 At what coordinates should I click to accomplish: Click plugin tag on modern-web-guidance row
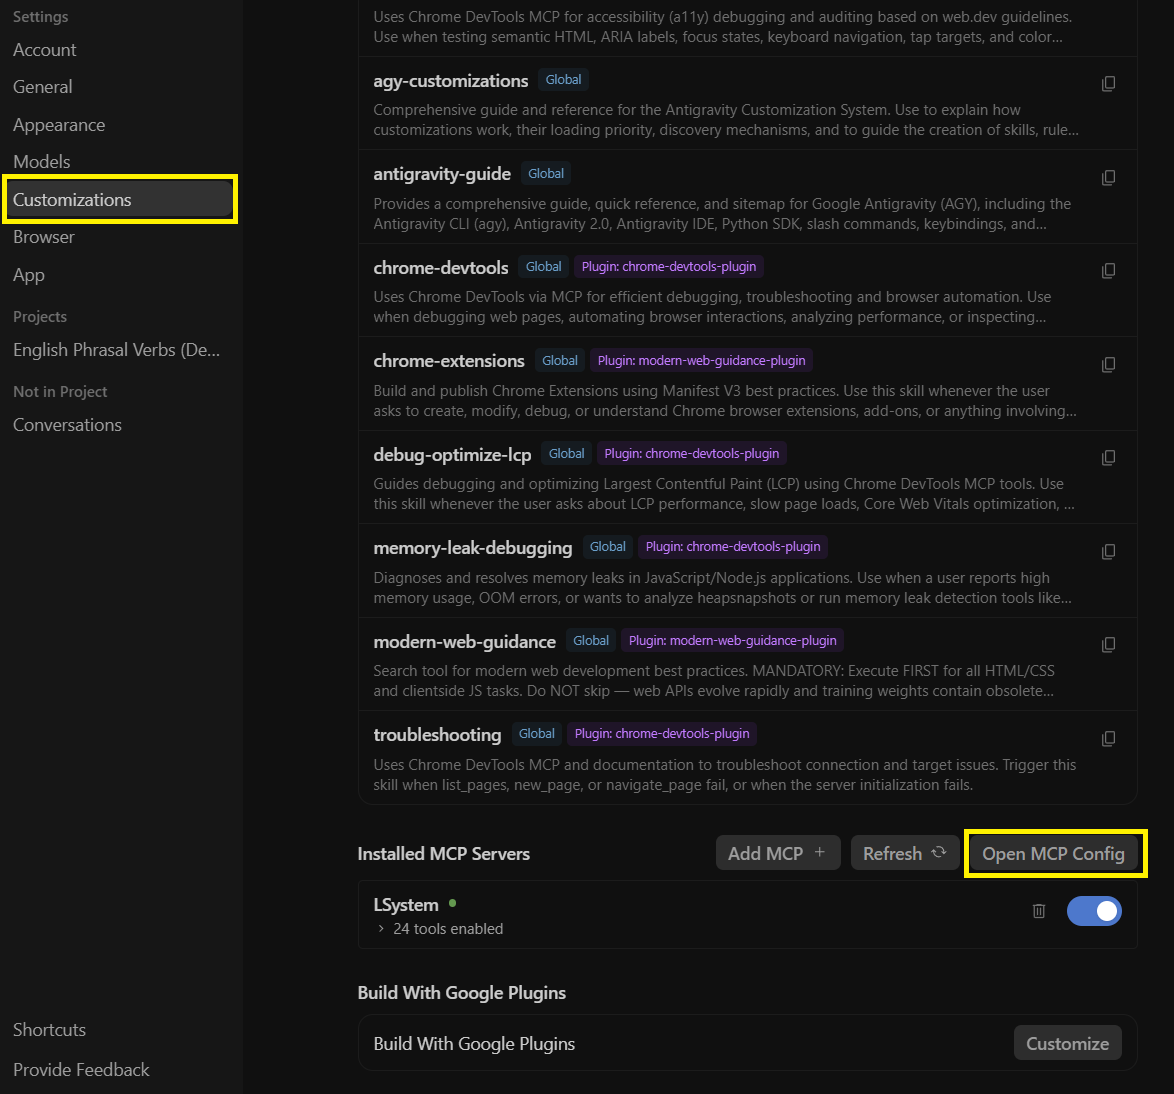732,640
